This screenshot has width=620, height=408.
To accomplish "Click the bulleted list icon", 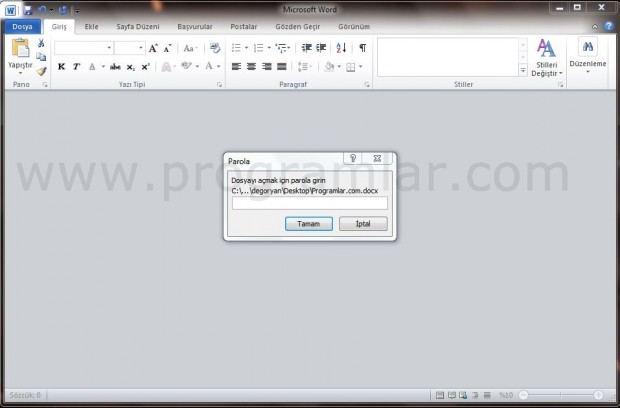I will coord(236,48).
